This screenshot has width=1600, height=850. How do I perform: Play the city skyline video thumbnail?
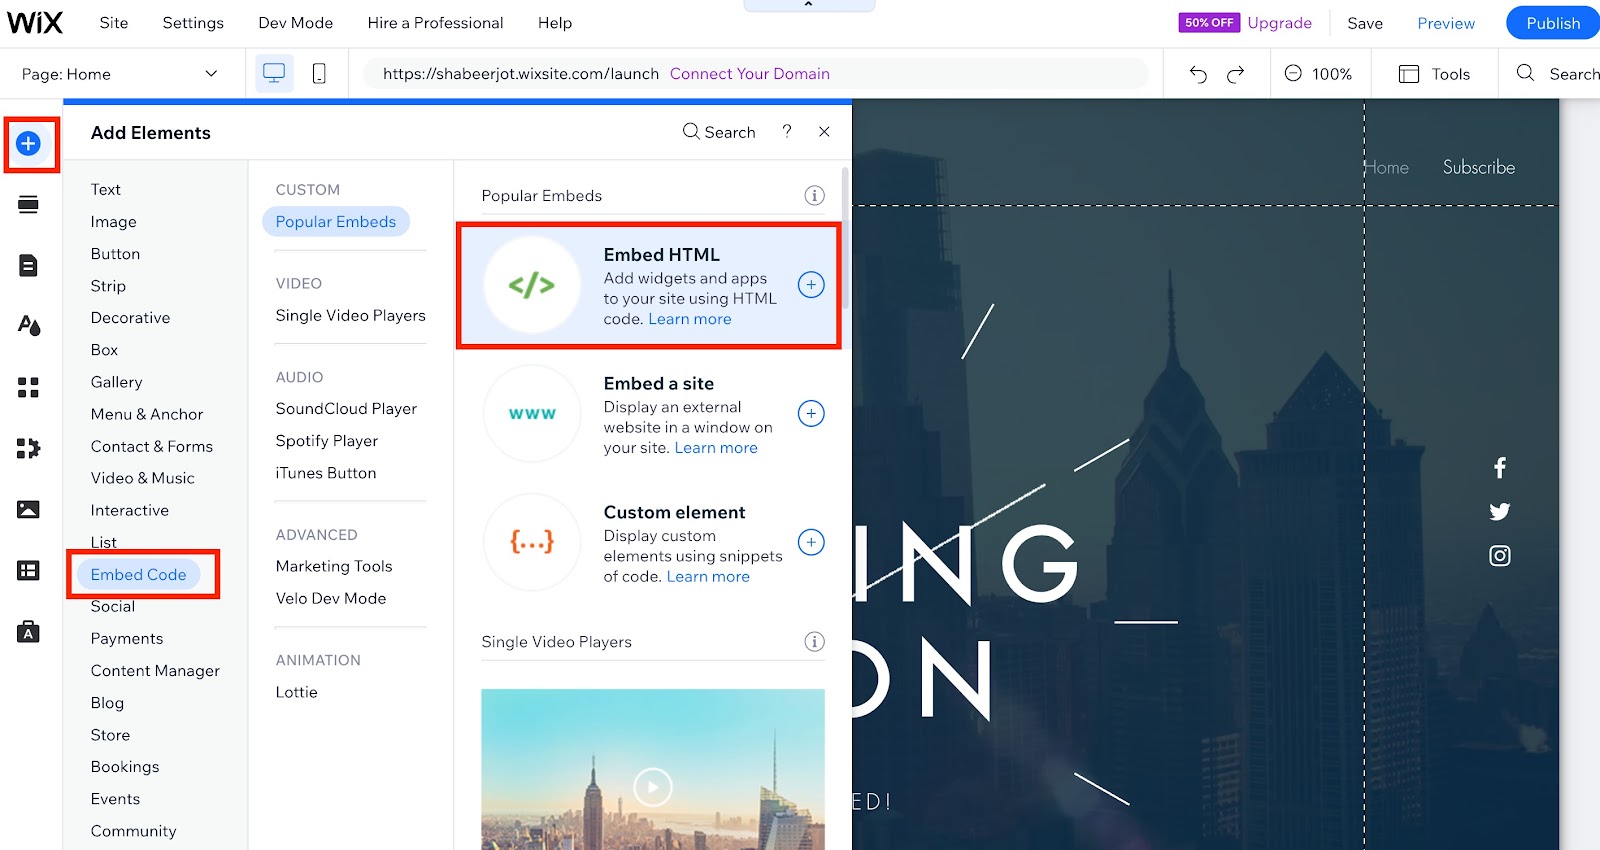pos(653,786)
